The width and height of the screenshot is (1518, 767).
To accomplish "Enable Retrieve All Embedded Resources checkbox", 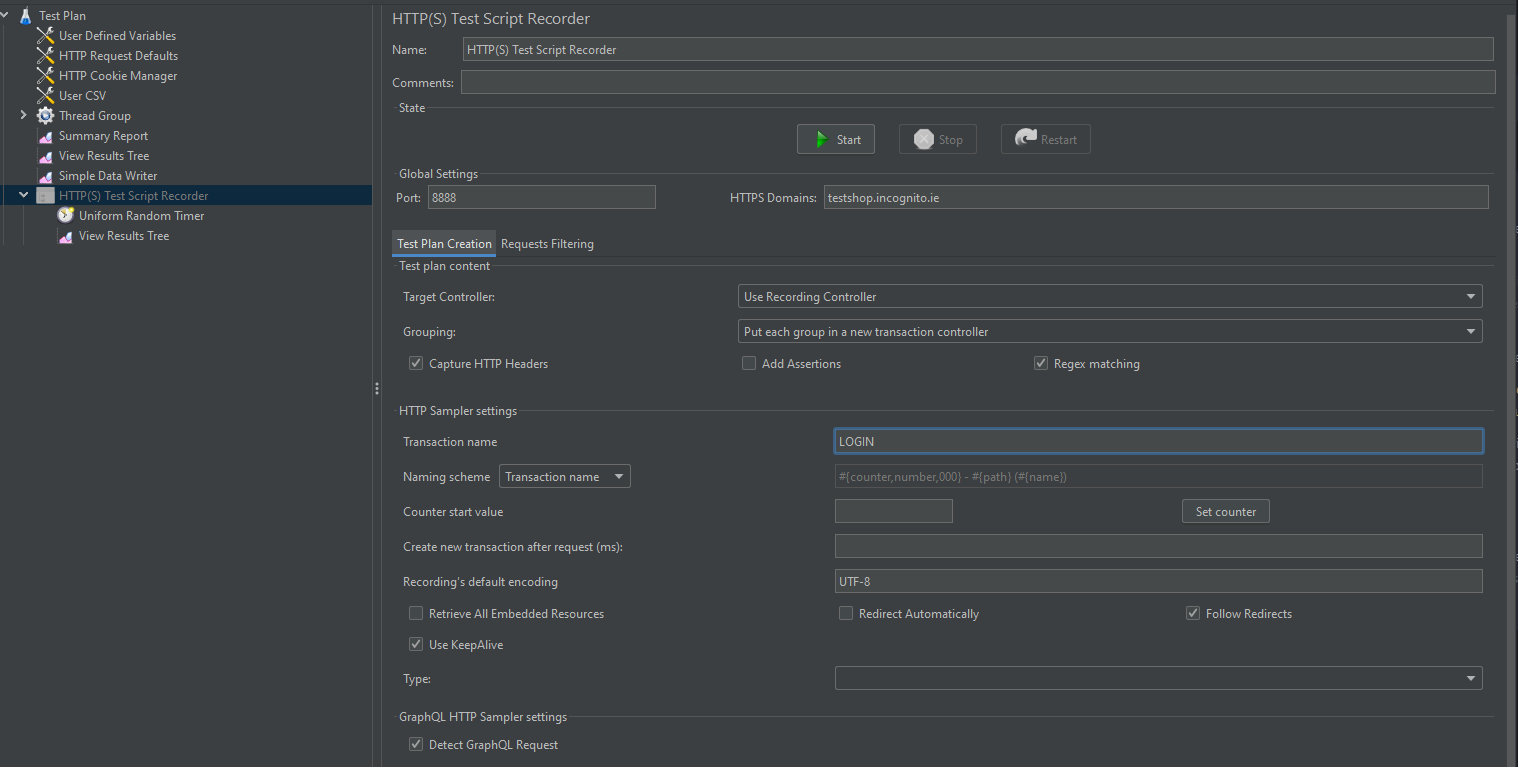I will coord(416,613).
